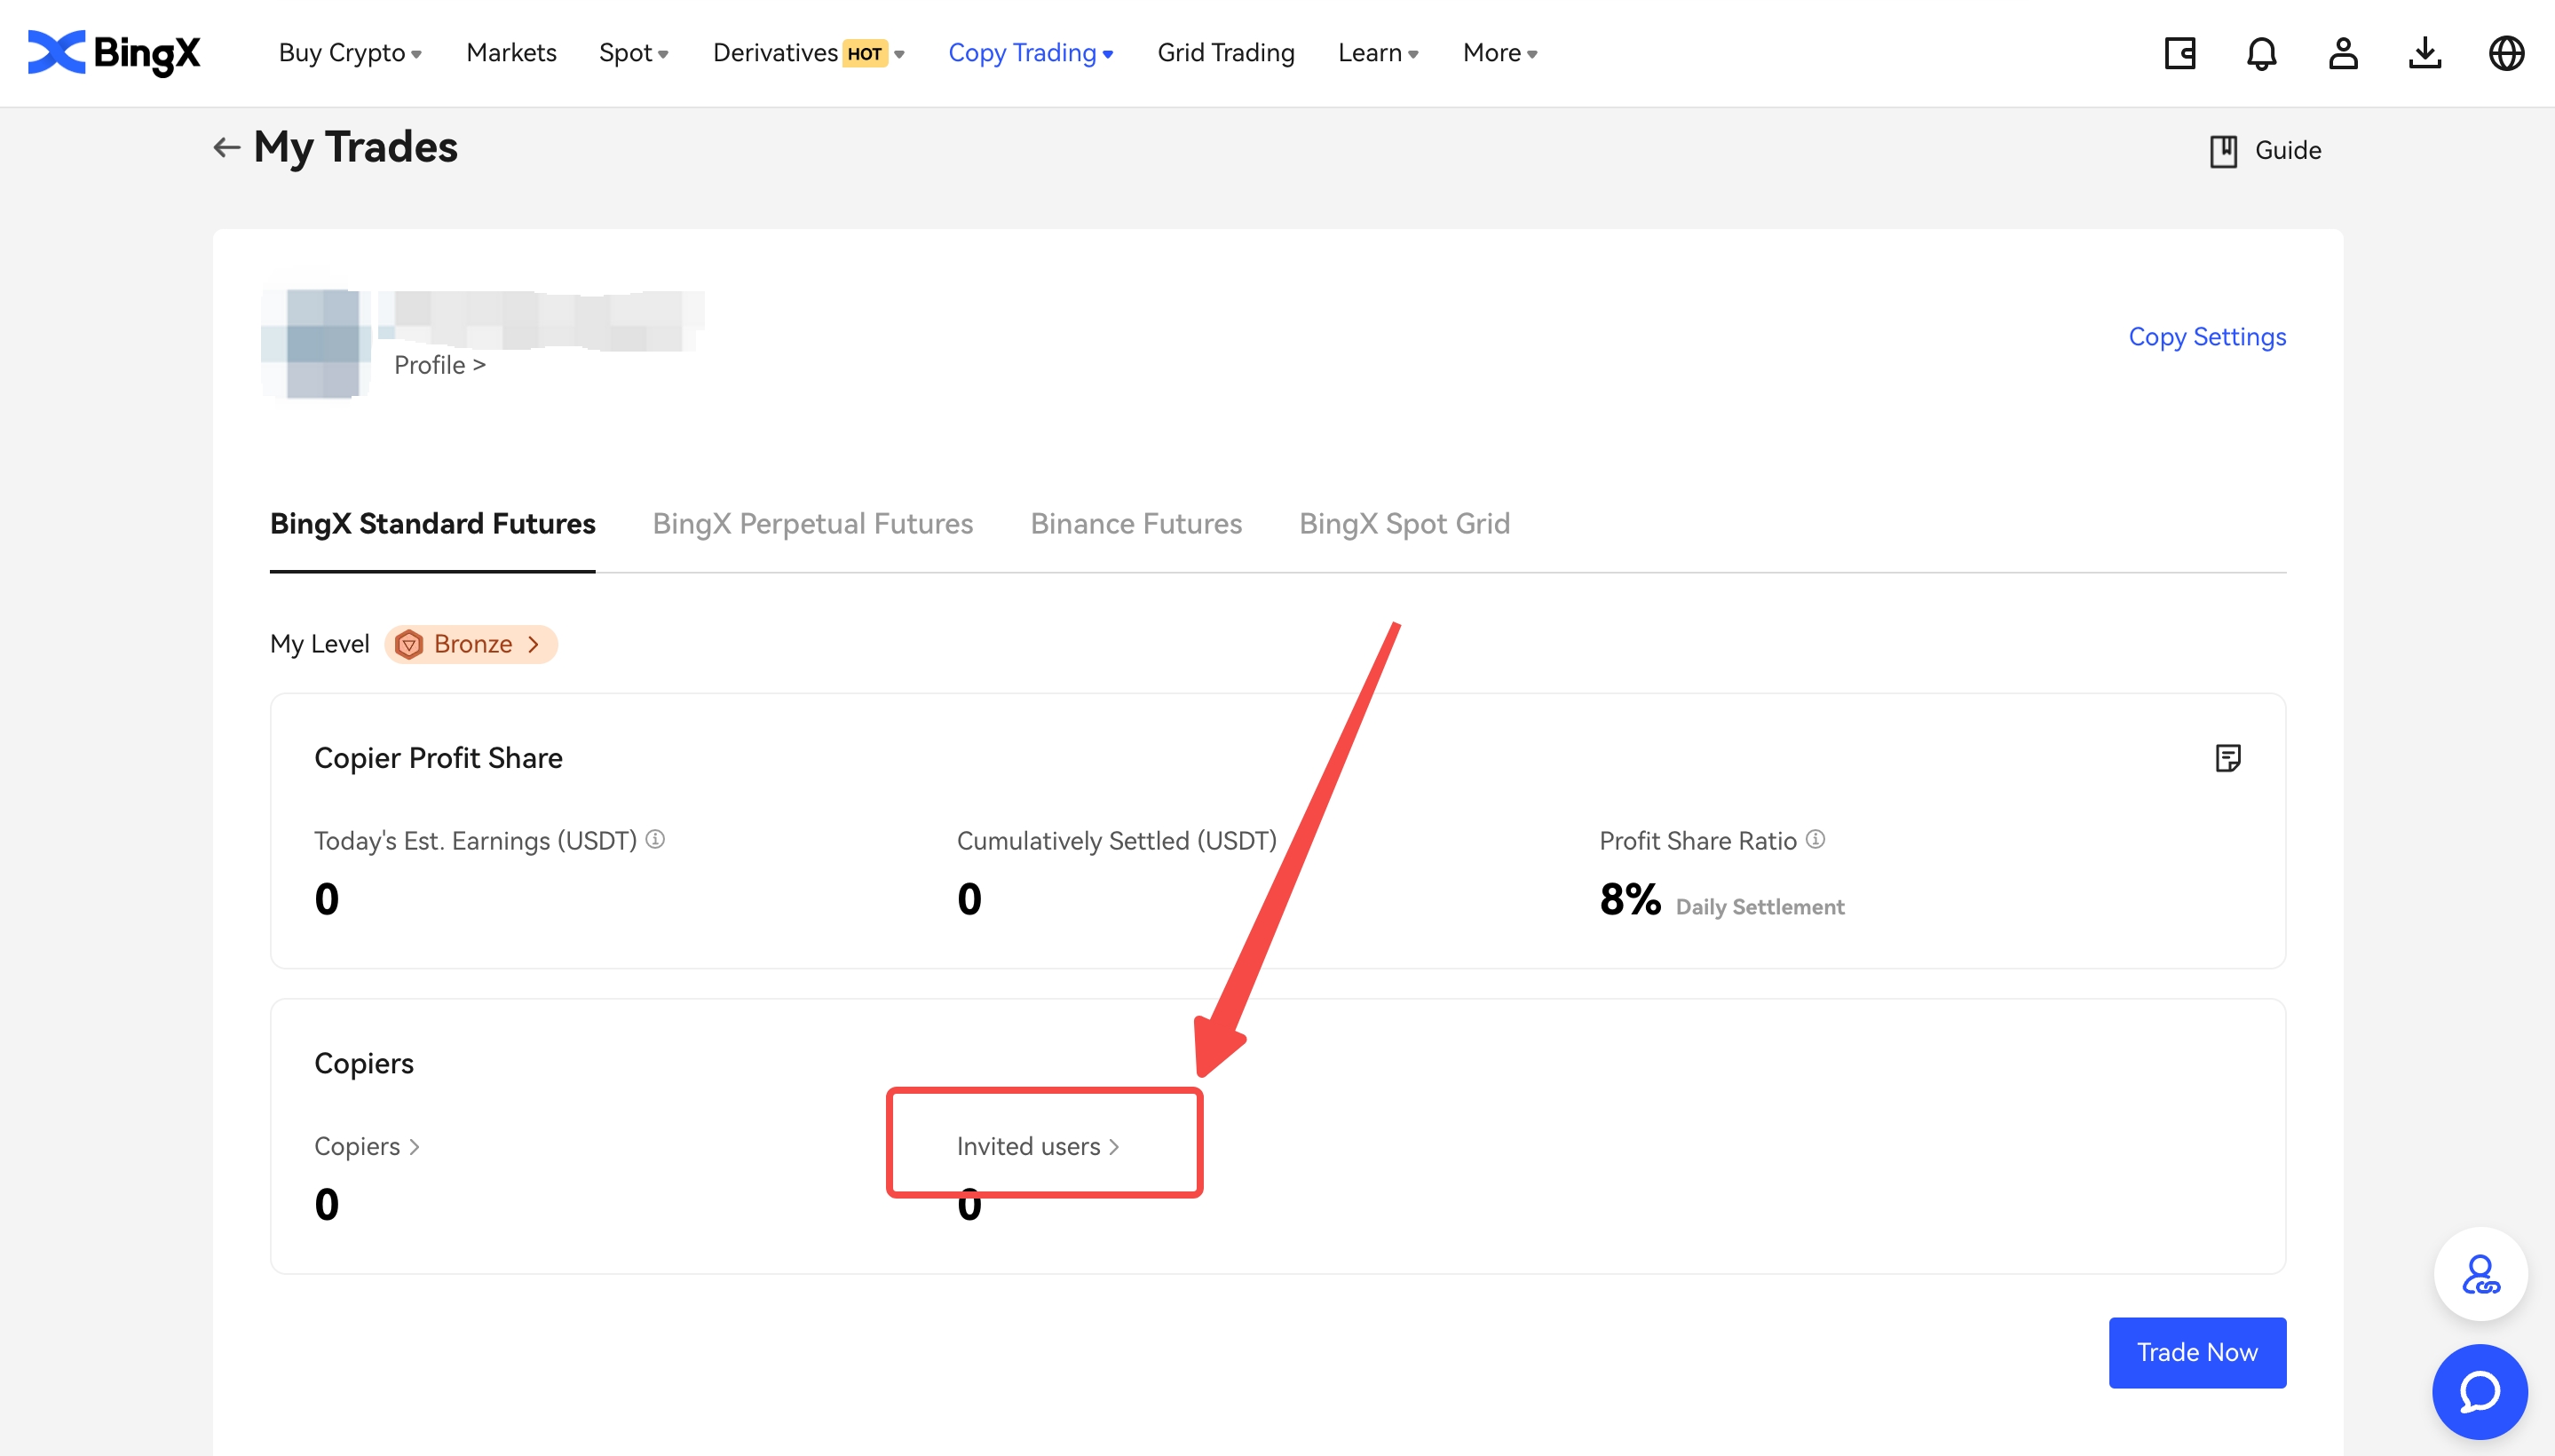Expand the Derivatives dropdown
Screen dimensions: 2555x1456
coord(808,53)
